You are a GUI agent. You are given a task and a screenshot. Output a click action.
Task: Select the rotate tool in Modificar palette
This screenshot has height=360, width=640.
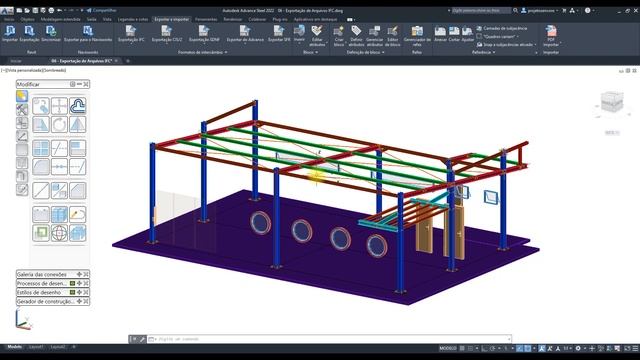(59, 124)
